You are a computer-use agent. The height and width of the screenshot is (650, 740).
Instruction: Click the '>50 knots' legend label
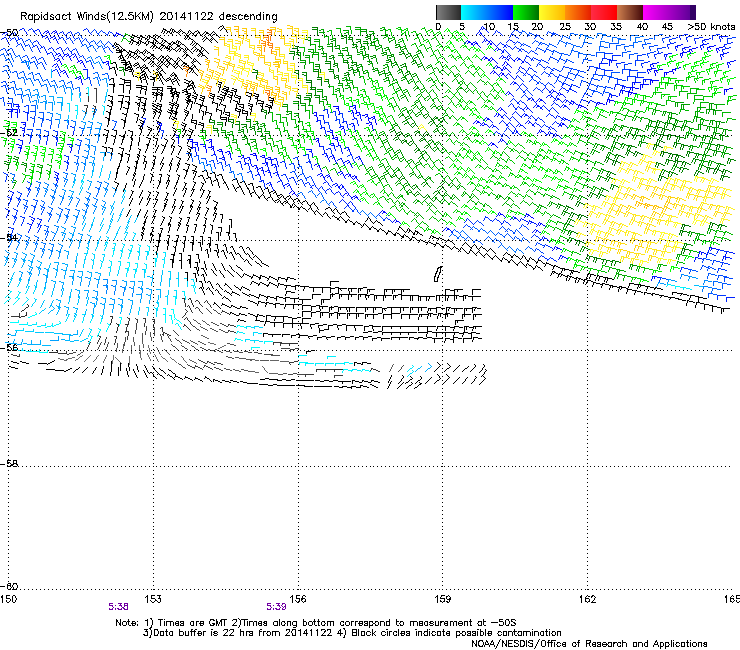(x=711, y=27)
